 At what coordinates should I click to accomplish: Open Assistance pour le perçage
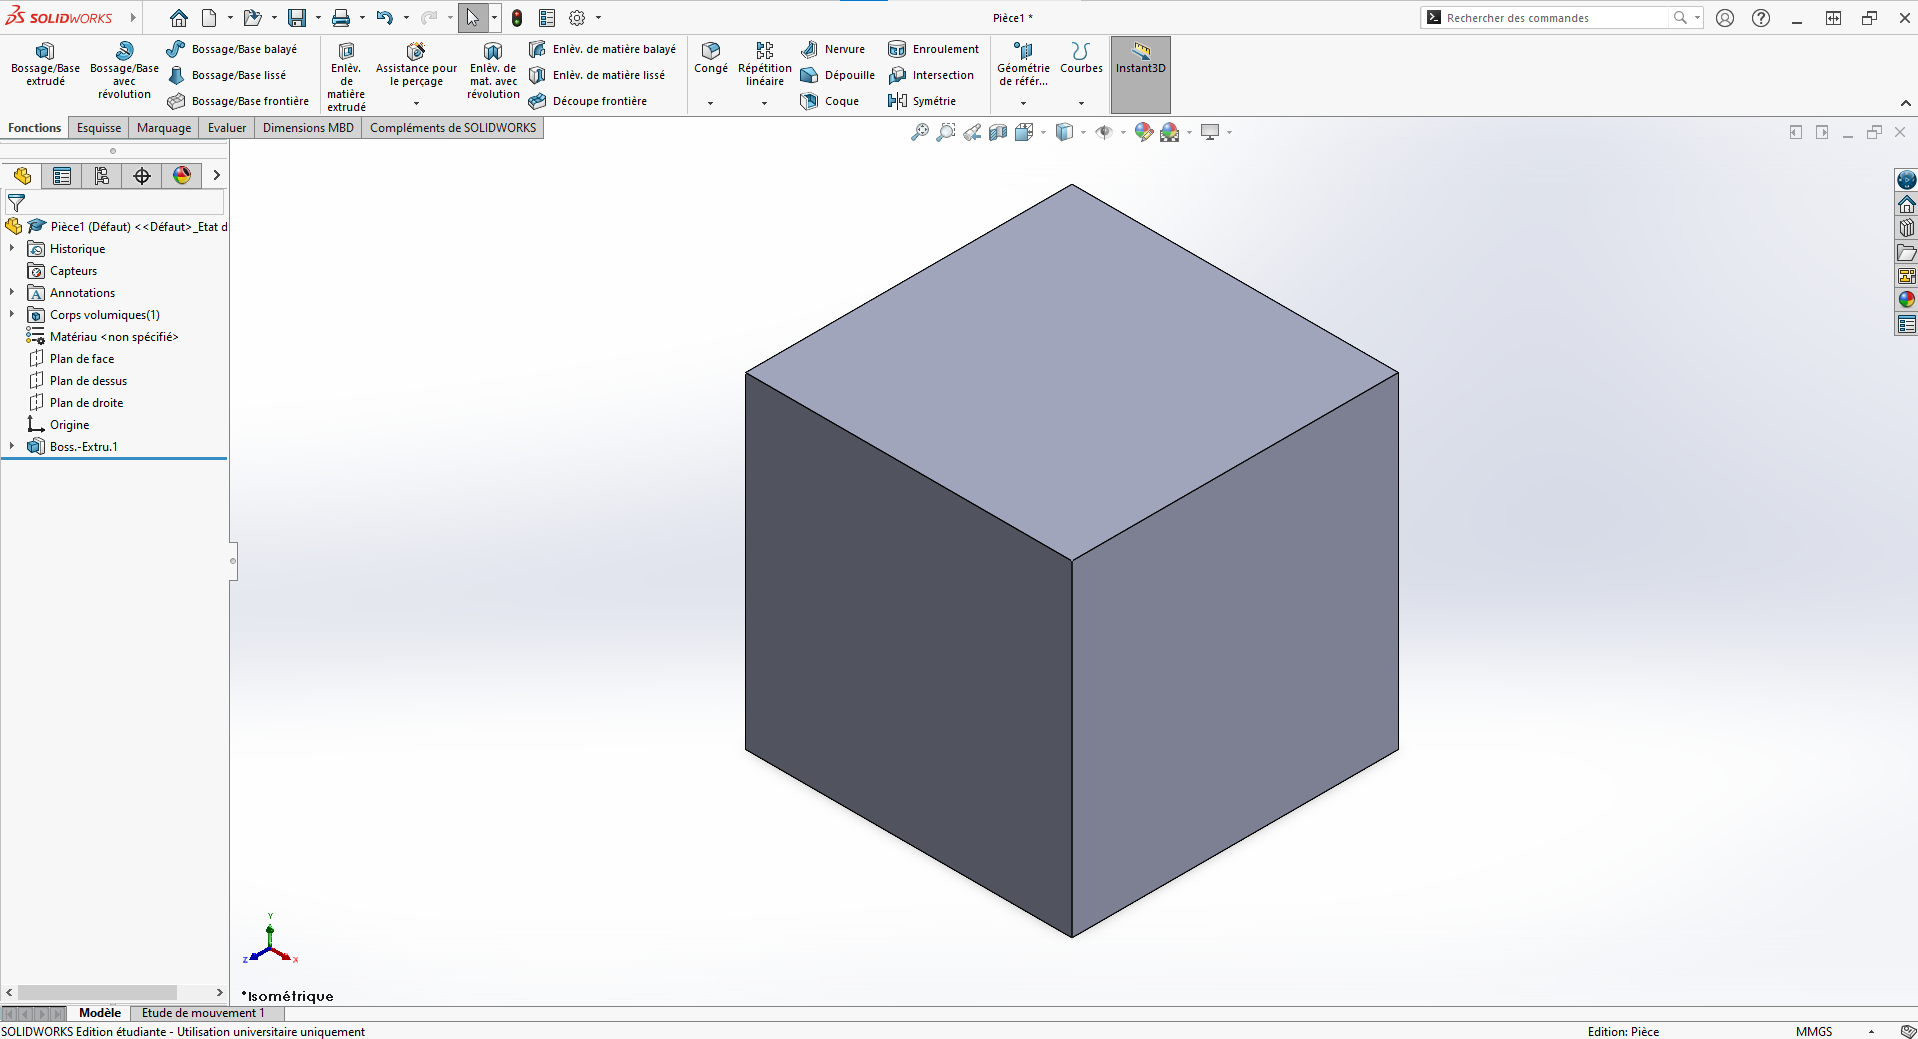(416, 64)
